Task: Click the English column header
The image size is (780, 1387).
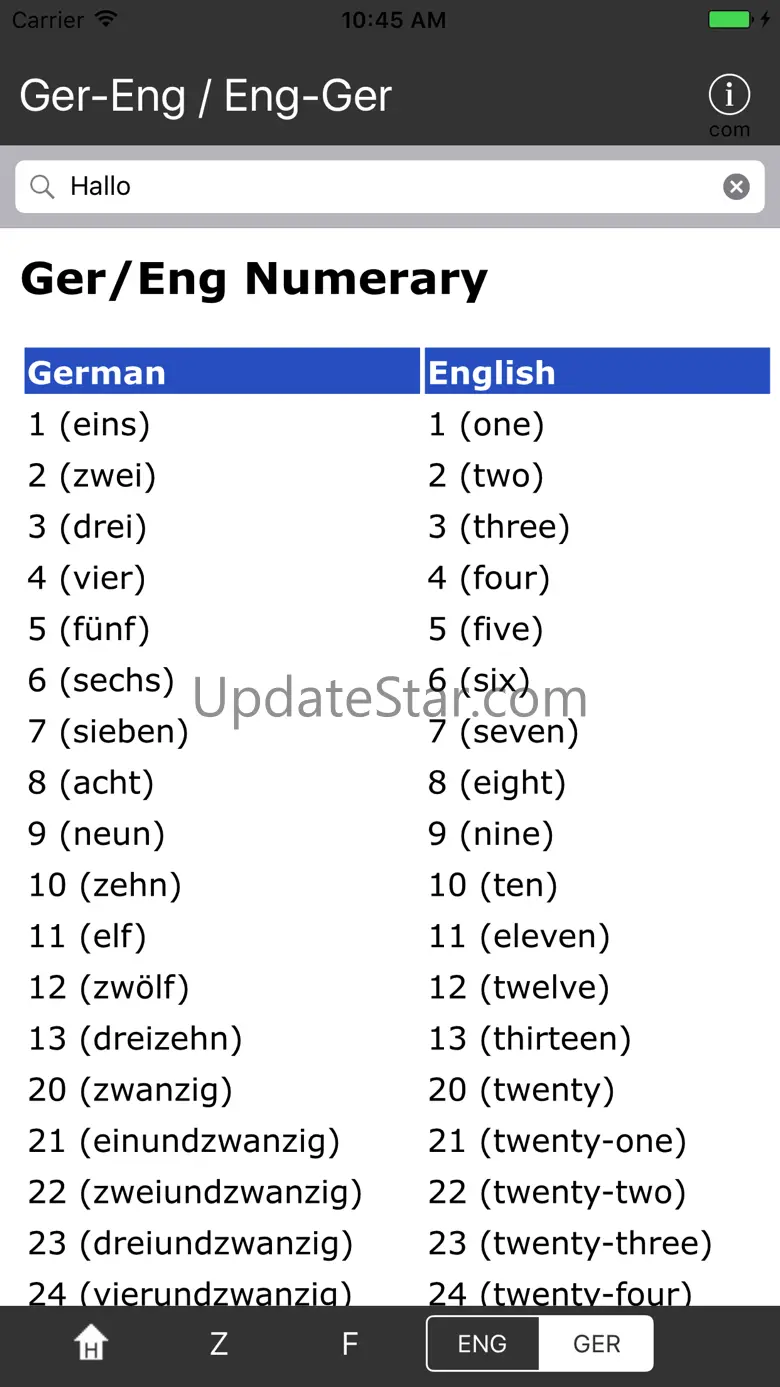Action: point(597,372)
